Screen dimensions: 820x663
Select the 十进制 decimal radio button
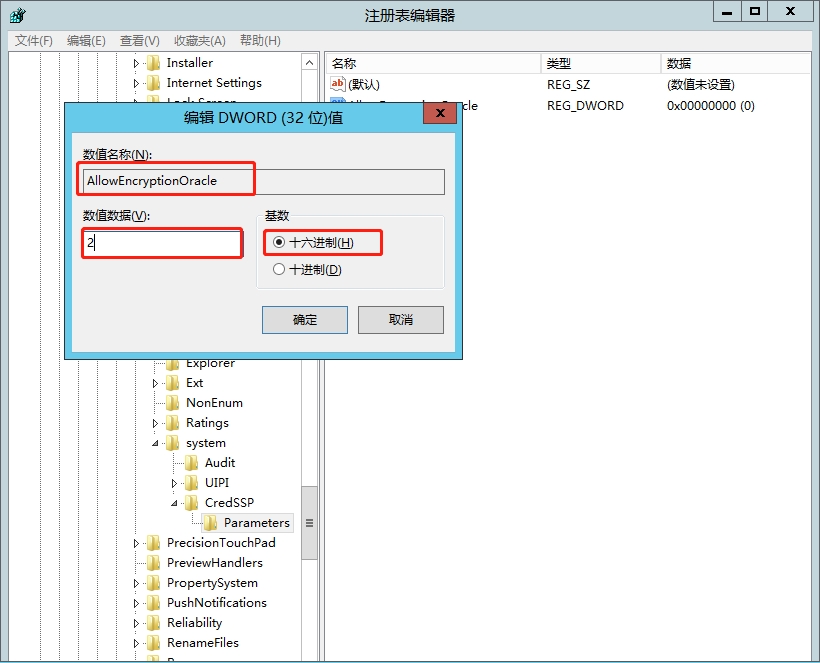[279, 269]
